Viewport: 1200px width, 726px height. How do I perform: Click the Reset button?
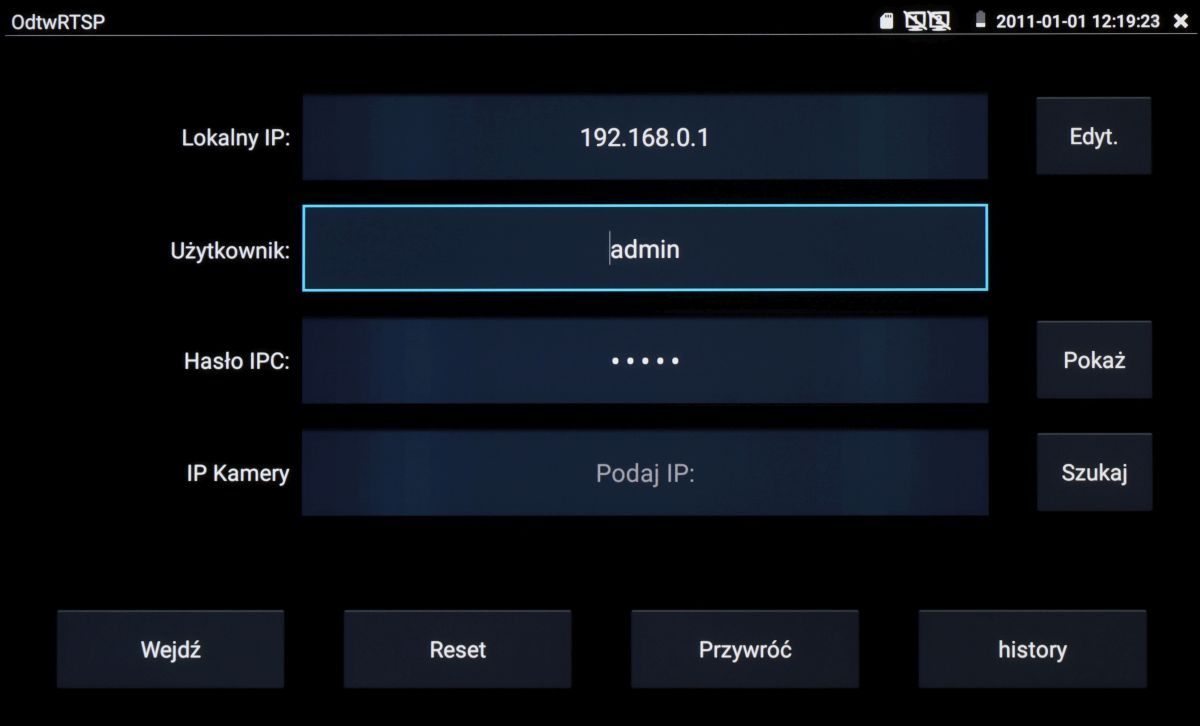pyautogui.click(x=457, y=650)
